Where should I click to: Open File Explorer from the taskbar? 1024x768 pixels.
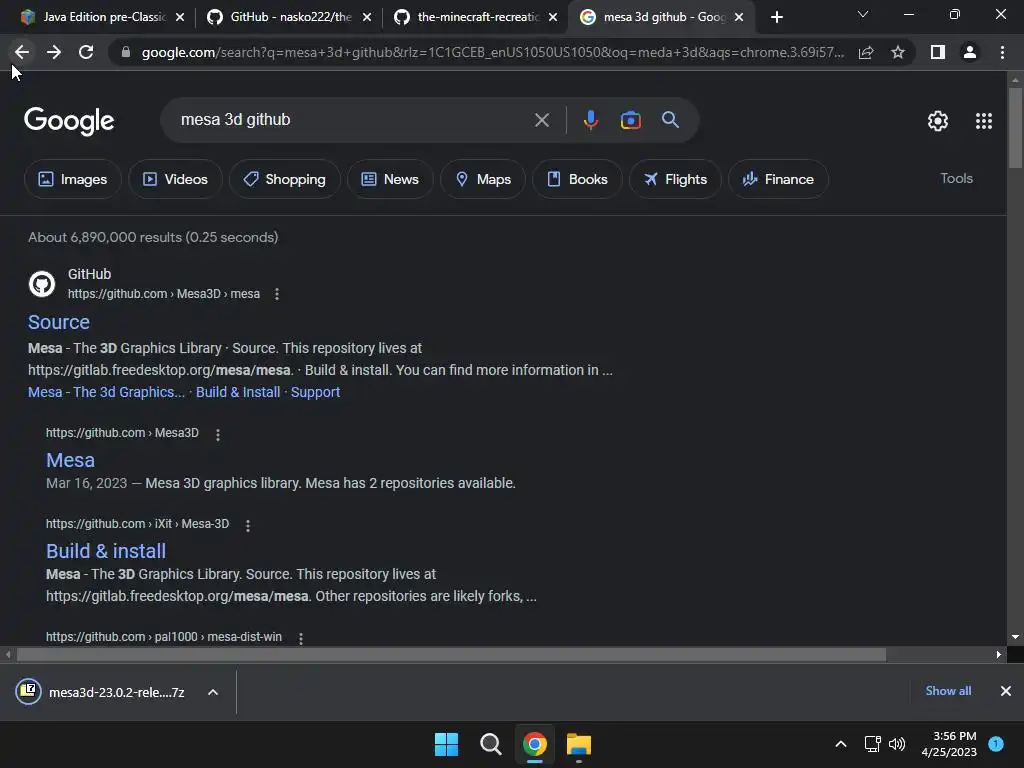[x=579, y=744]
